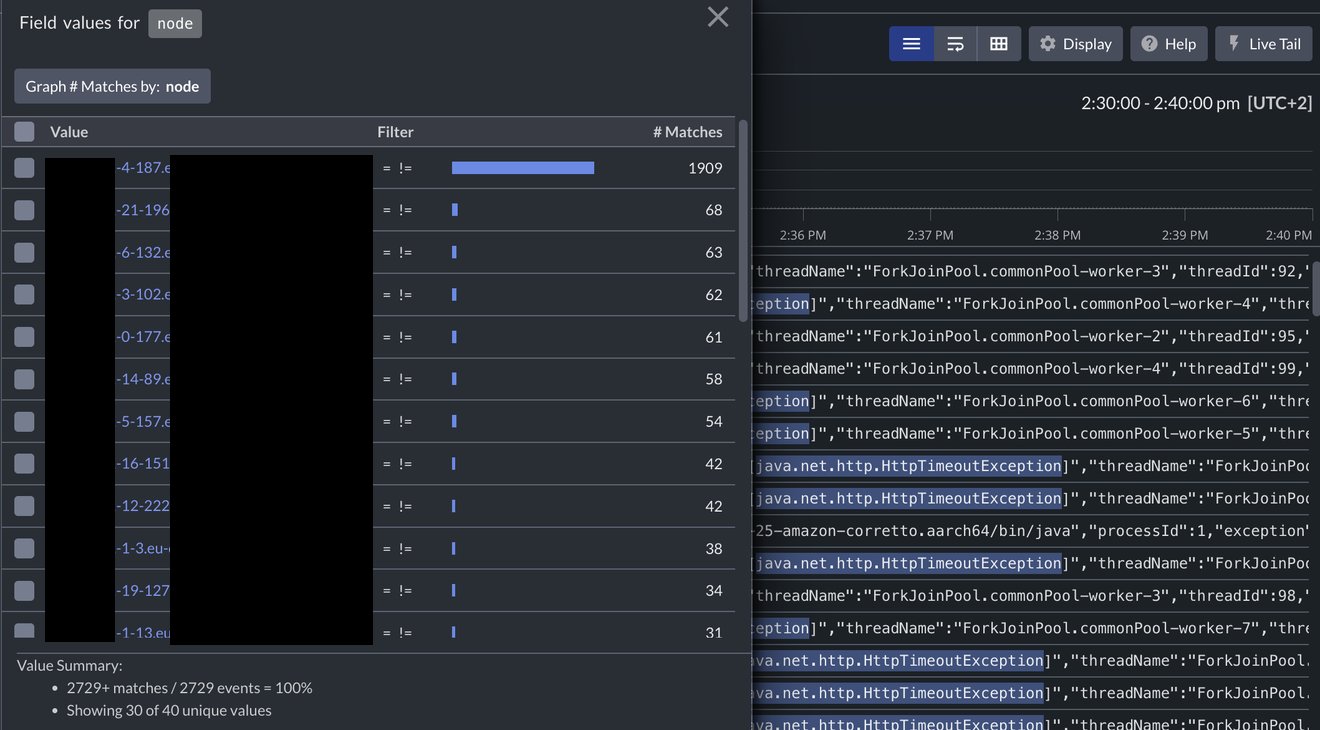This screenshot has height=730, width=1320.
Task: Apply equals filter for row with 68 matches
Action: (387, 210)
